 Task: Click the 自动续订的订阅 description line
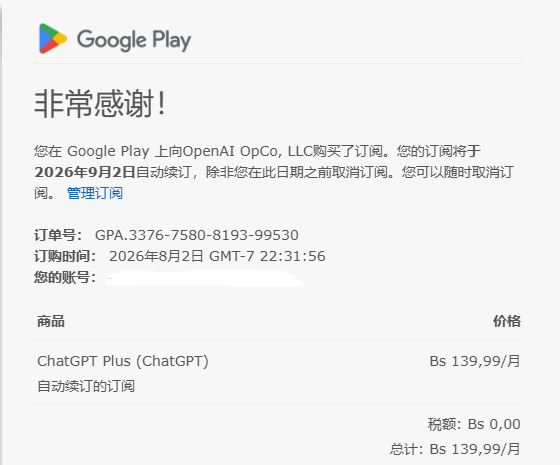click(x=86, y=386)
